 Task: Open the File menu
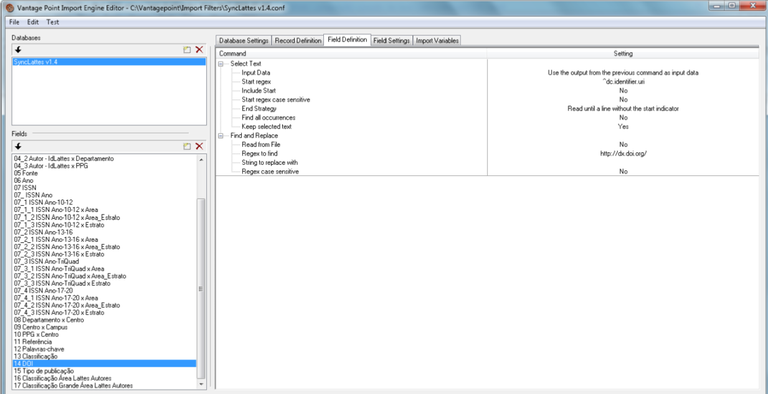coord(14,22)
